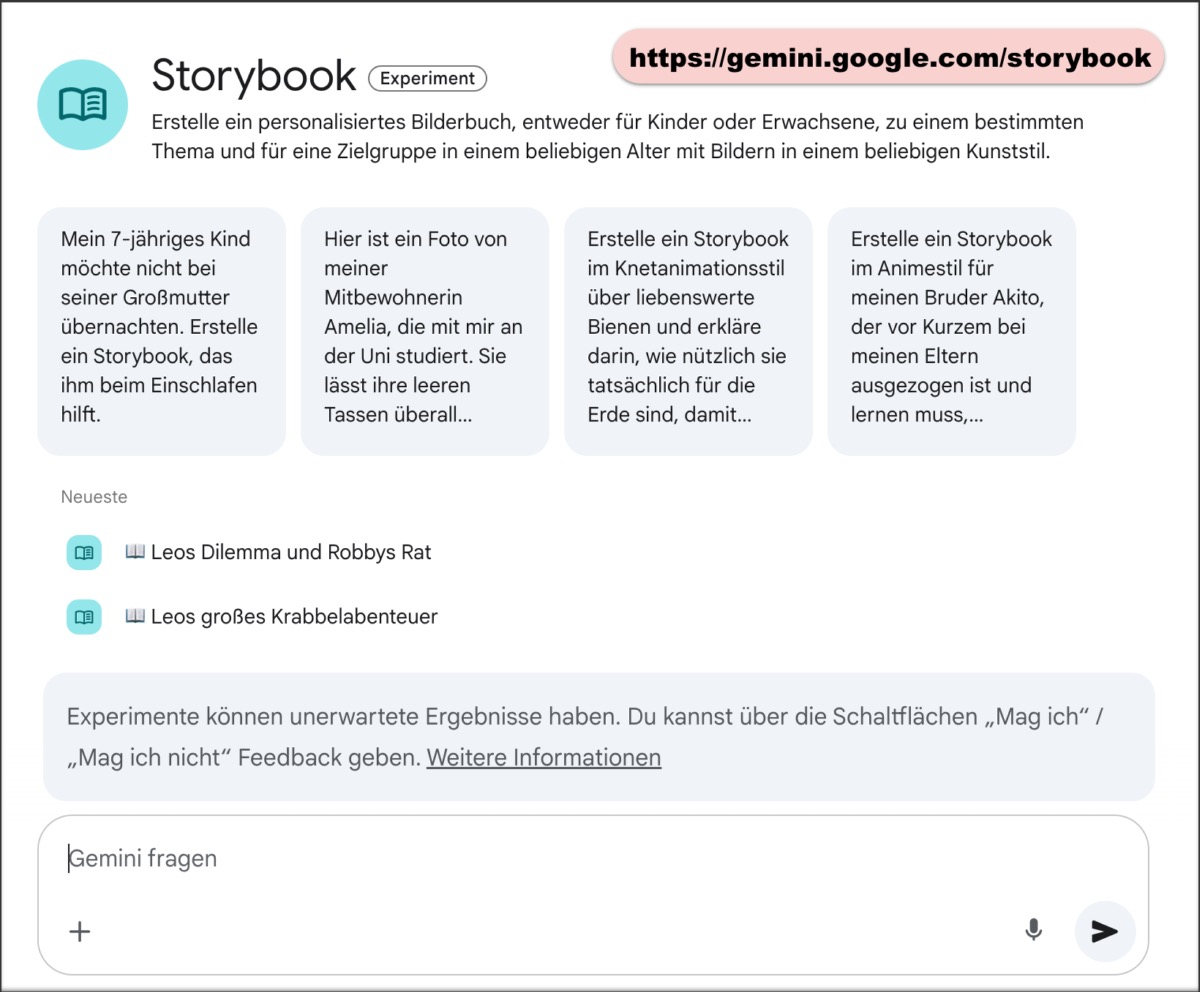Click the plus icon to attach content
The height and width of the screenshot is (992, 1200).
[x=78, y=931]
